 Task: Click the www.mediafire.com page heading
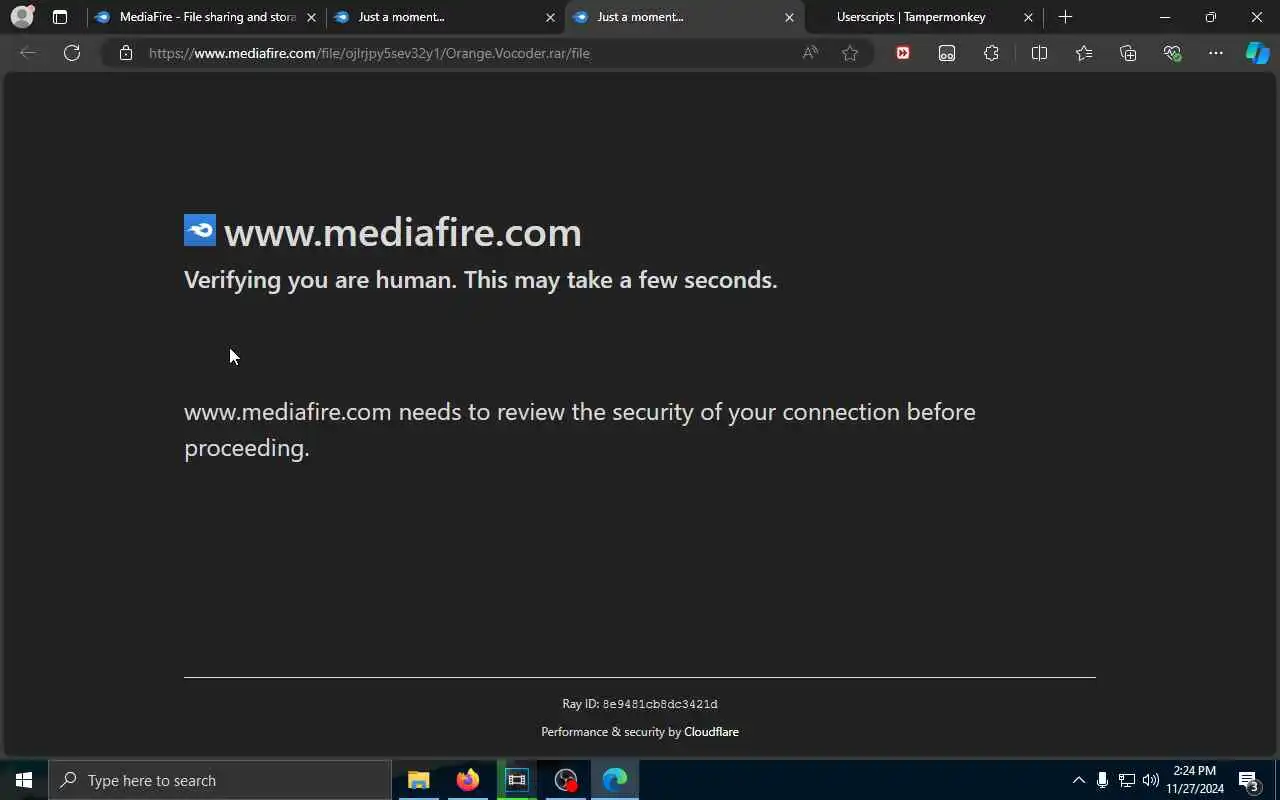(402, 232)
